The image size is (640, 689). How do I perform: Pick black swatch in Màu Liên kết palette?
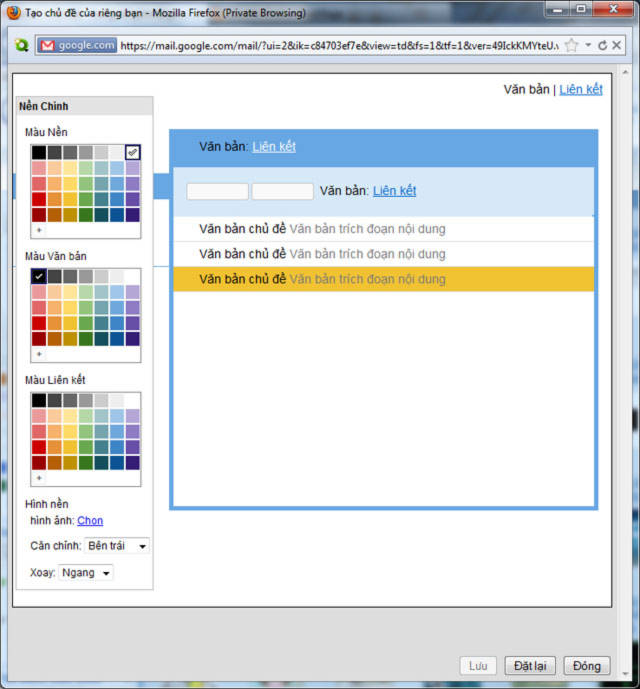click(39, 400)
